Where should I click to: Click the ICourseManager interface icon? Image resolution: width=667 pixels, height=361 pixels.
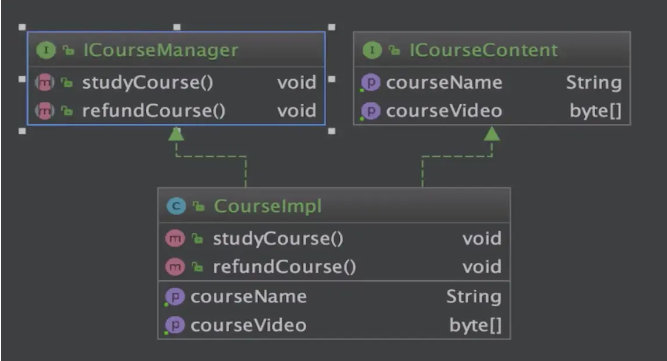coord(46,50)
